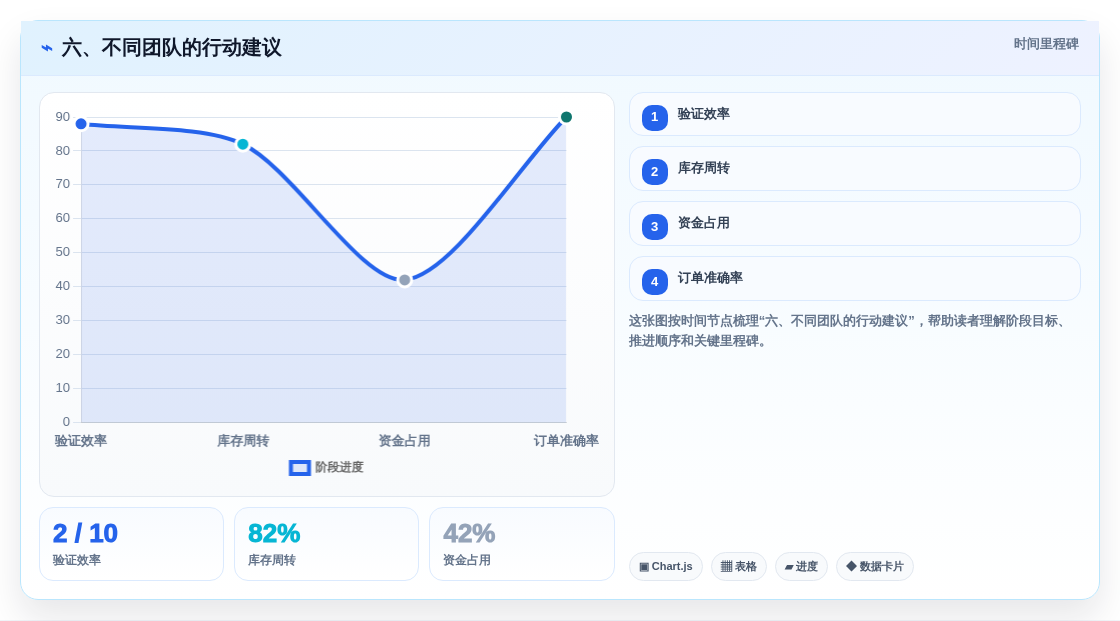
Task: Click the 表格 tag
Action: (739, 567)
